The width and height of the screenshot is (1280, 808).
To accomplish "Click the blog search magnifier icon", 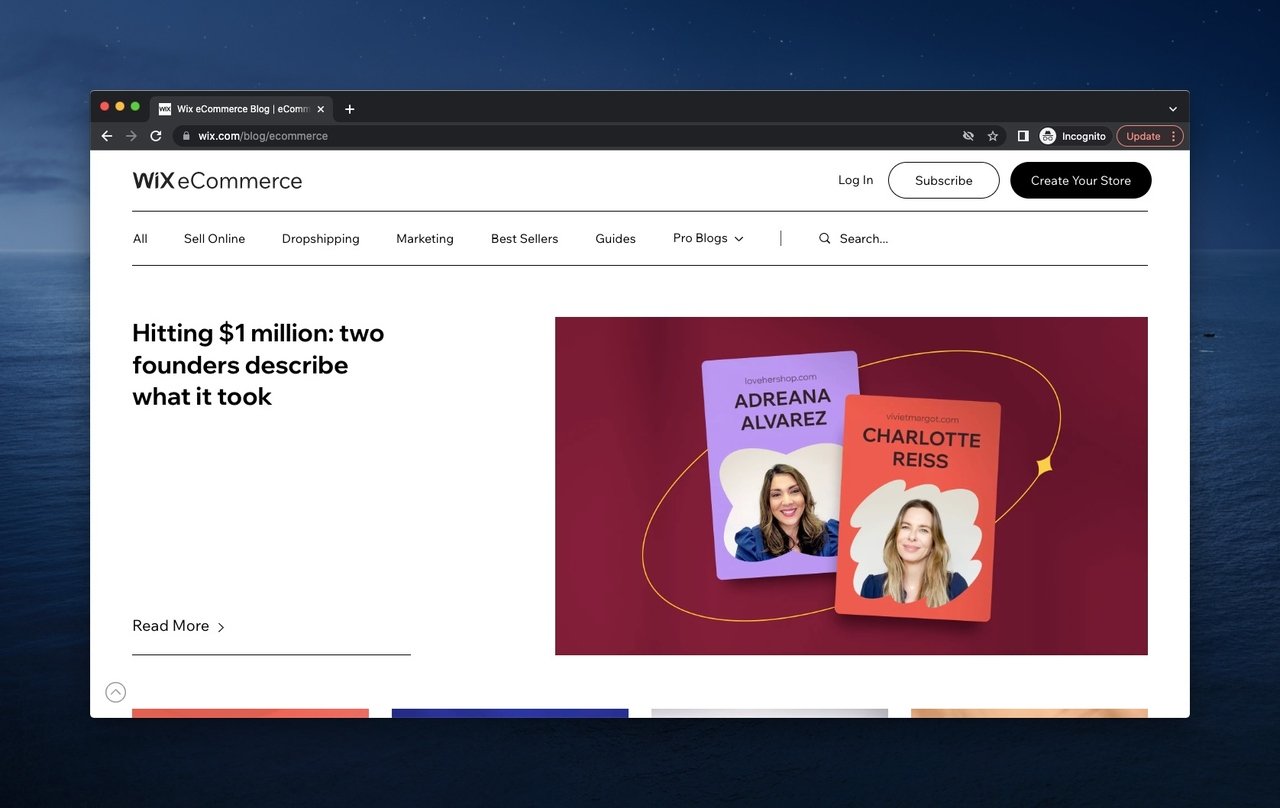I will 825,239.
